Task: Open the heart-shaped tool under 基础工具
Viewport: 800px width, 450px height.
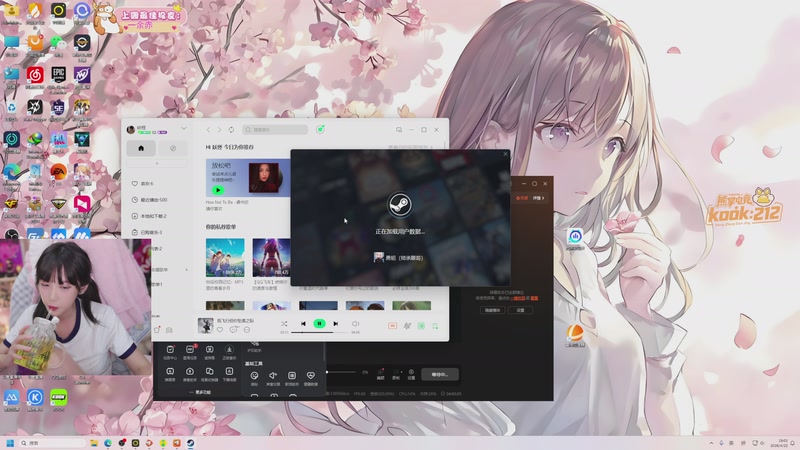Action: coord(311,378)
